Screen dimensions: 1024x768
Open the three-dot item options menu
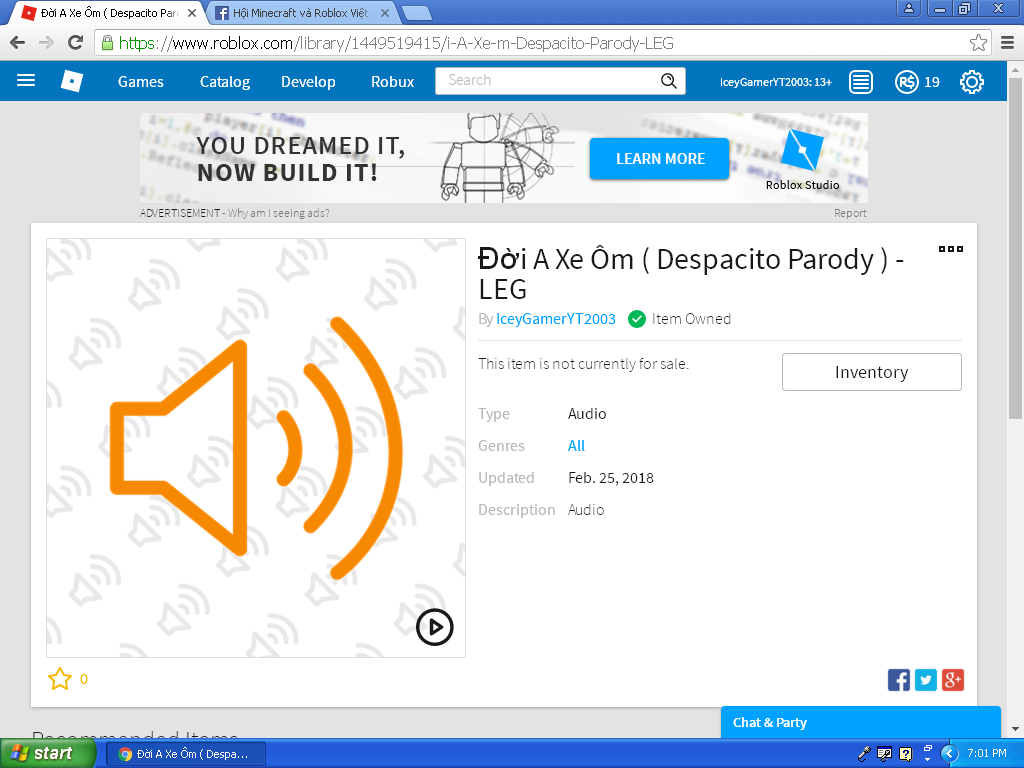(950, 249)
